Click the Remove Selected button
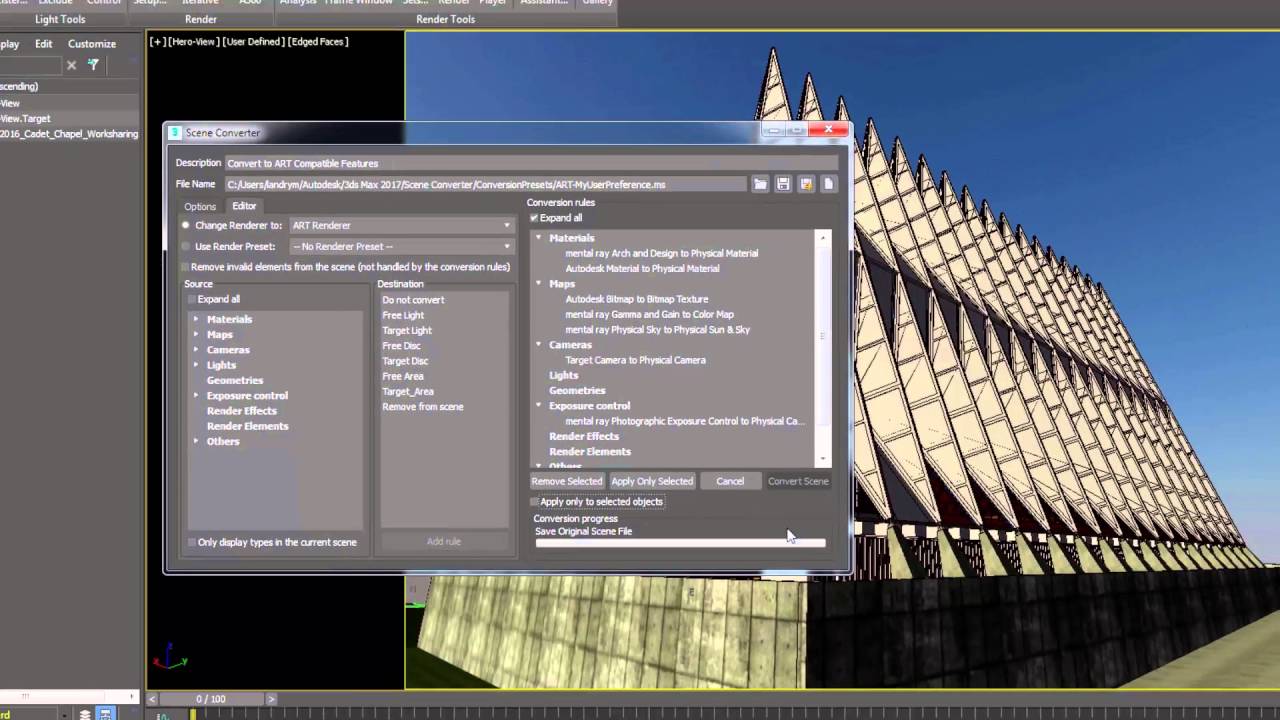Viewport: 1280px width, 720px height. coord(567,482)
